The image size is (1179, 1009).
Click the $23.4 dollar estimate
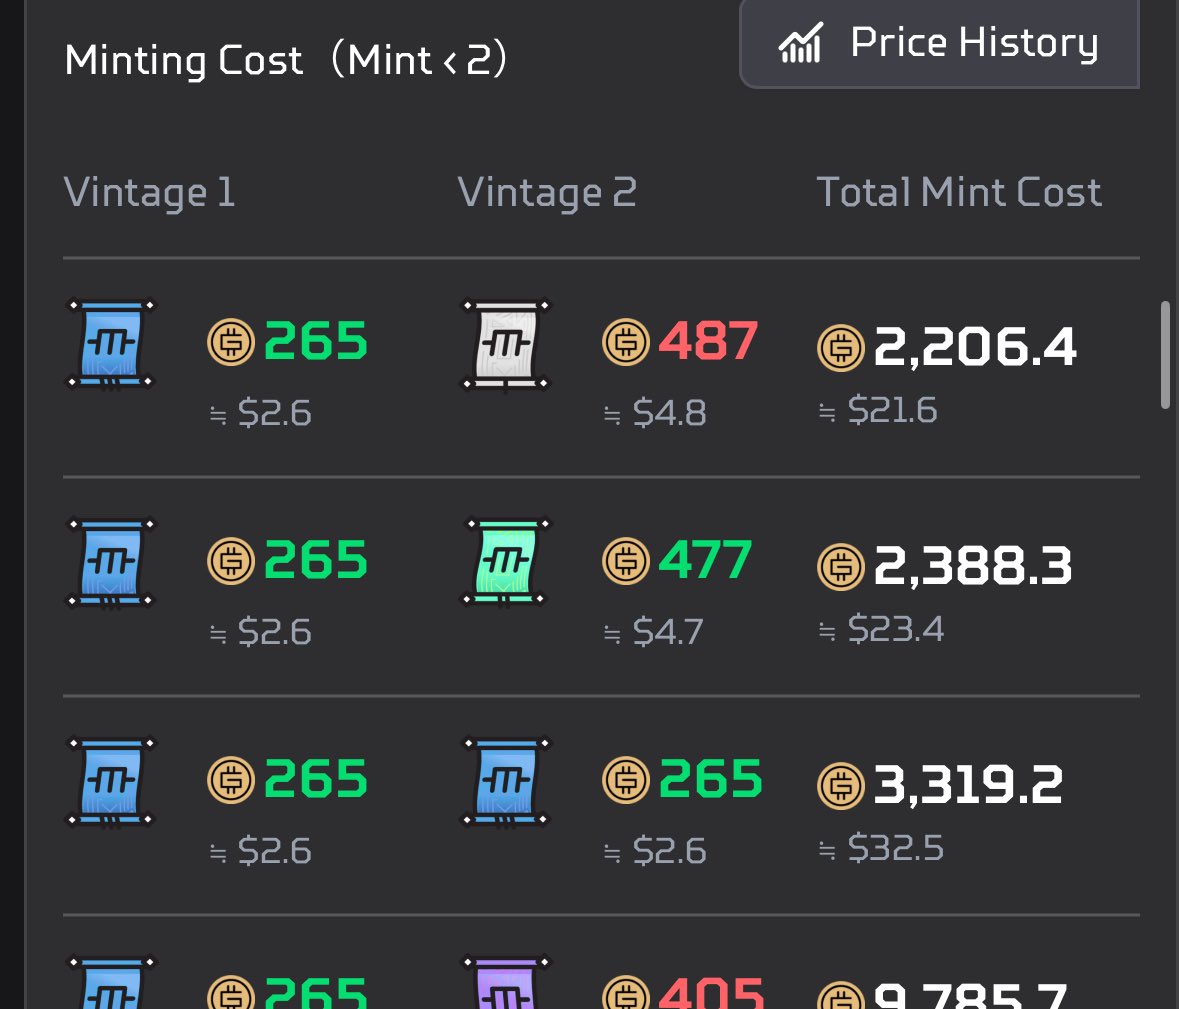coord(895,629)
